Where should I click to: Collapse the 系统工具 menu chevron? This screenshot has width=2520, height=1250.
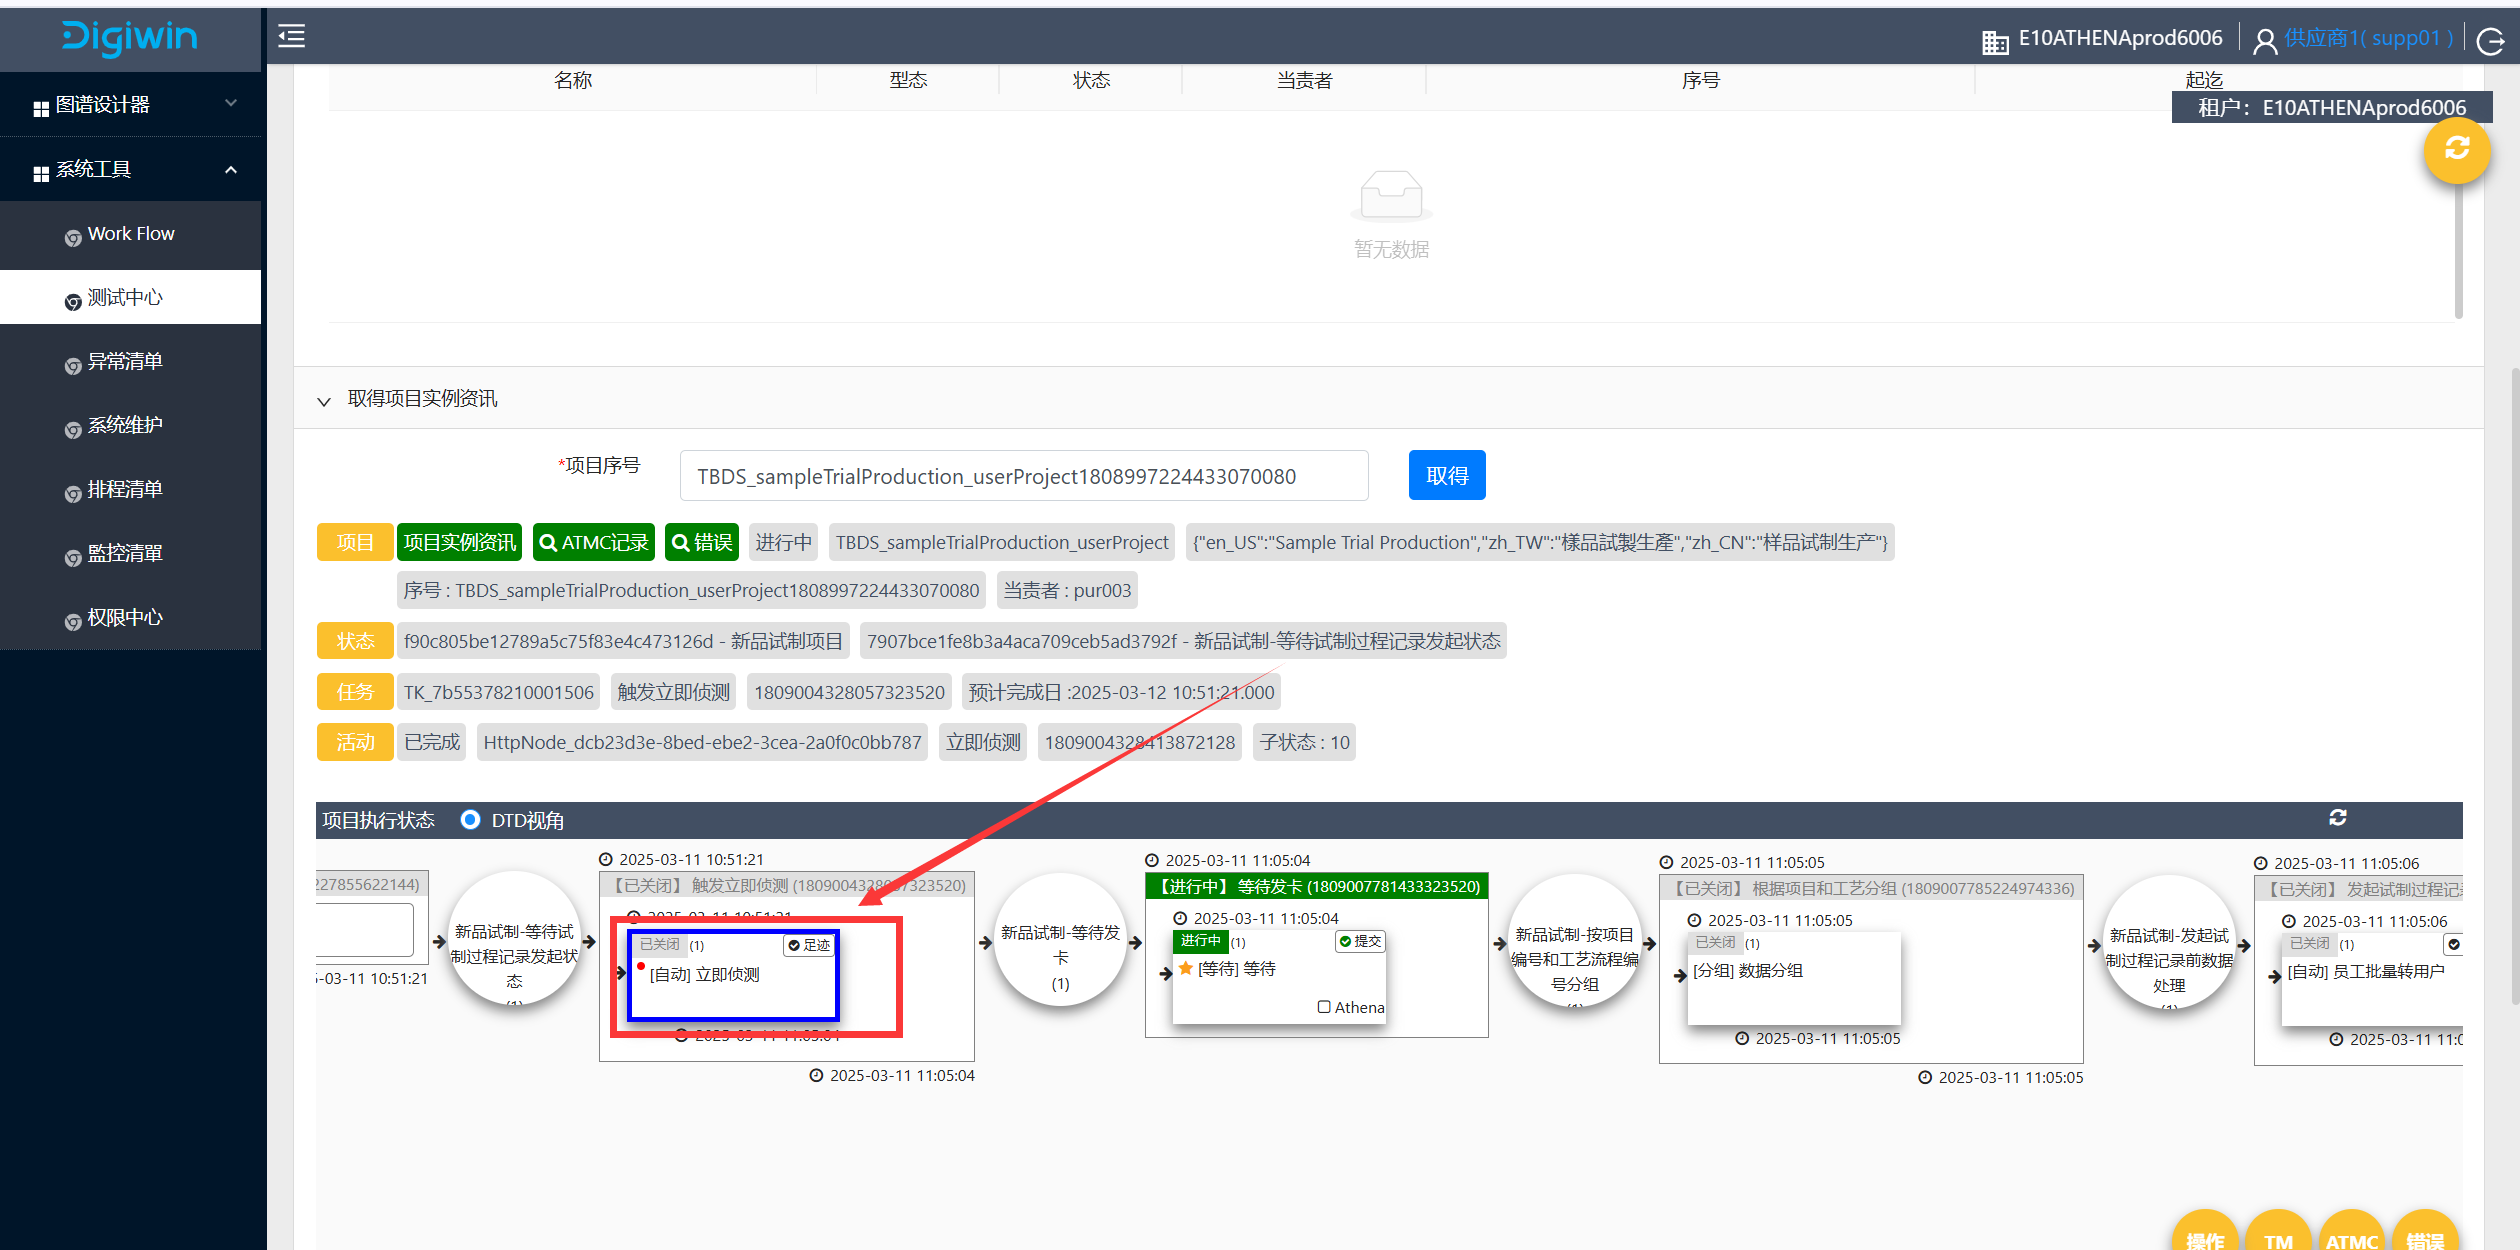(x=231, y=169)
